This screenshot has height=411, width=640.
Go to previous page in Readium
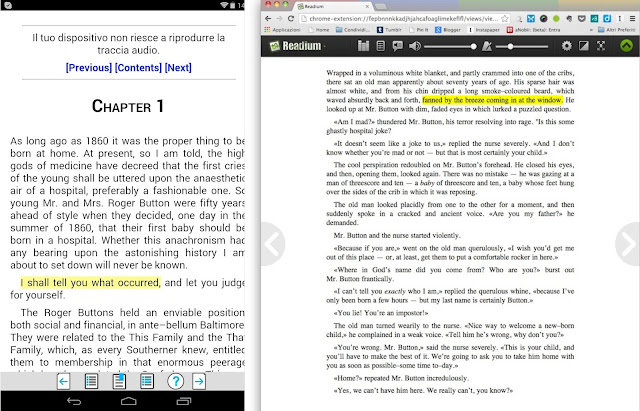(x=271, y=244)
